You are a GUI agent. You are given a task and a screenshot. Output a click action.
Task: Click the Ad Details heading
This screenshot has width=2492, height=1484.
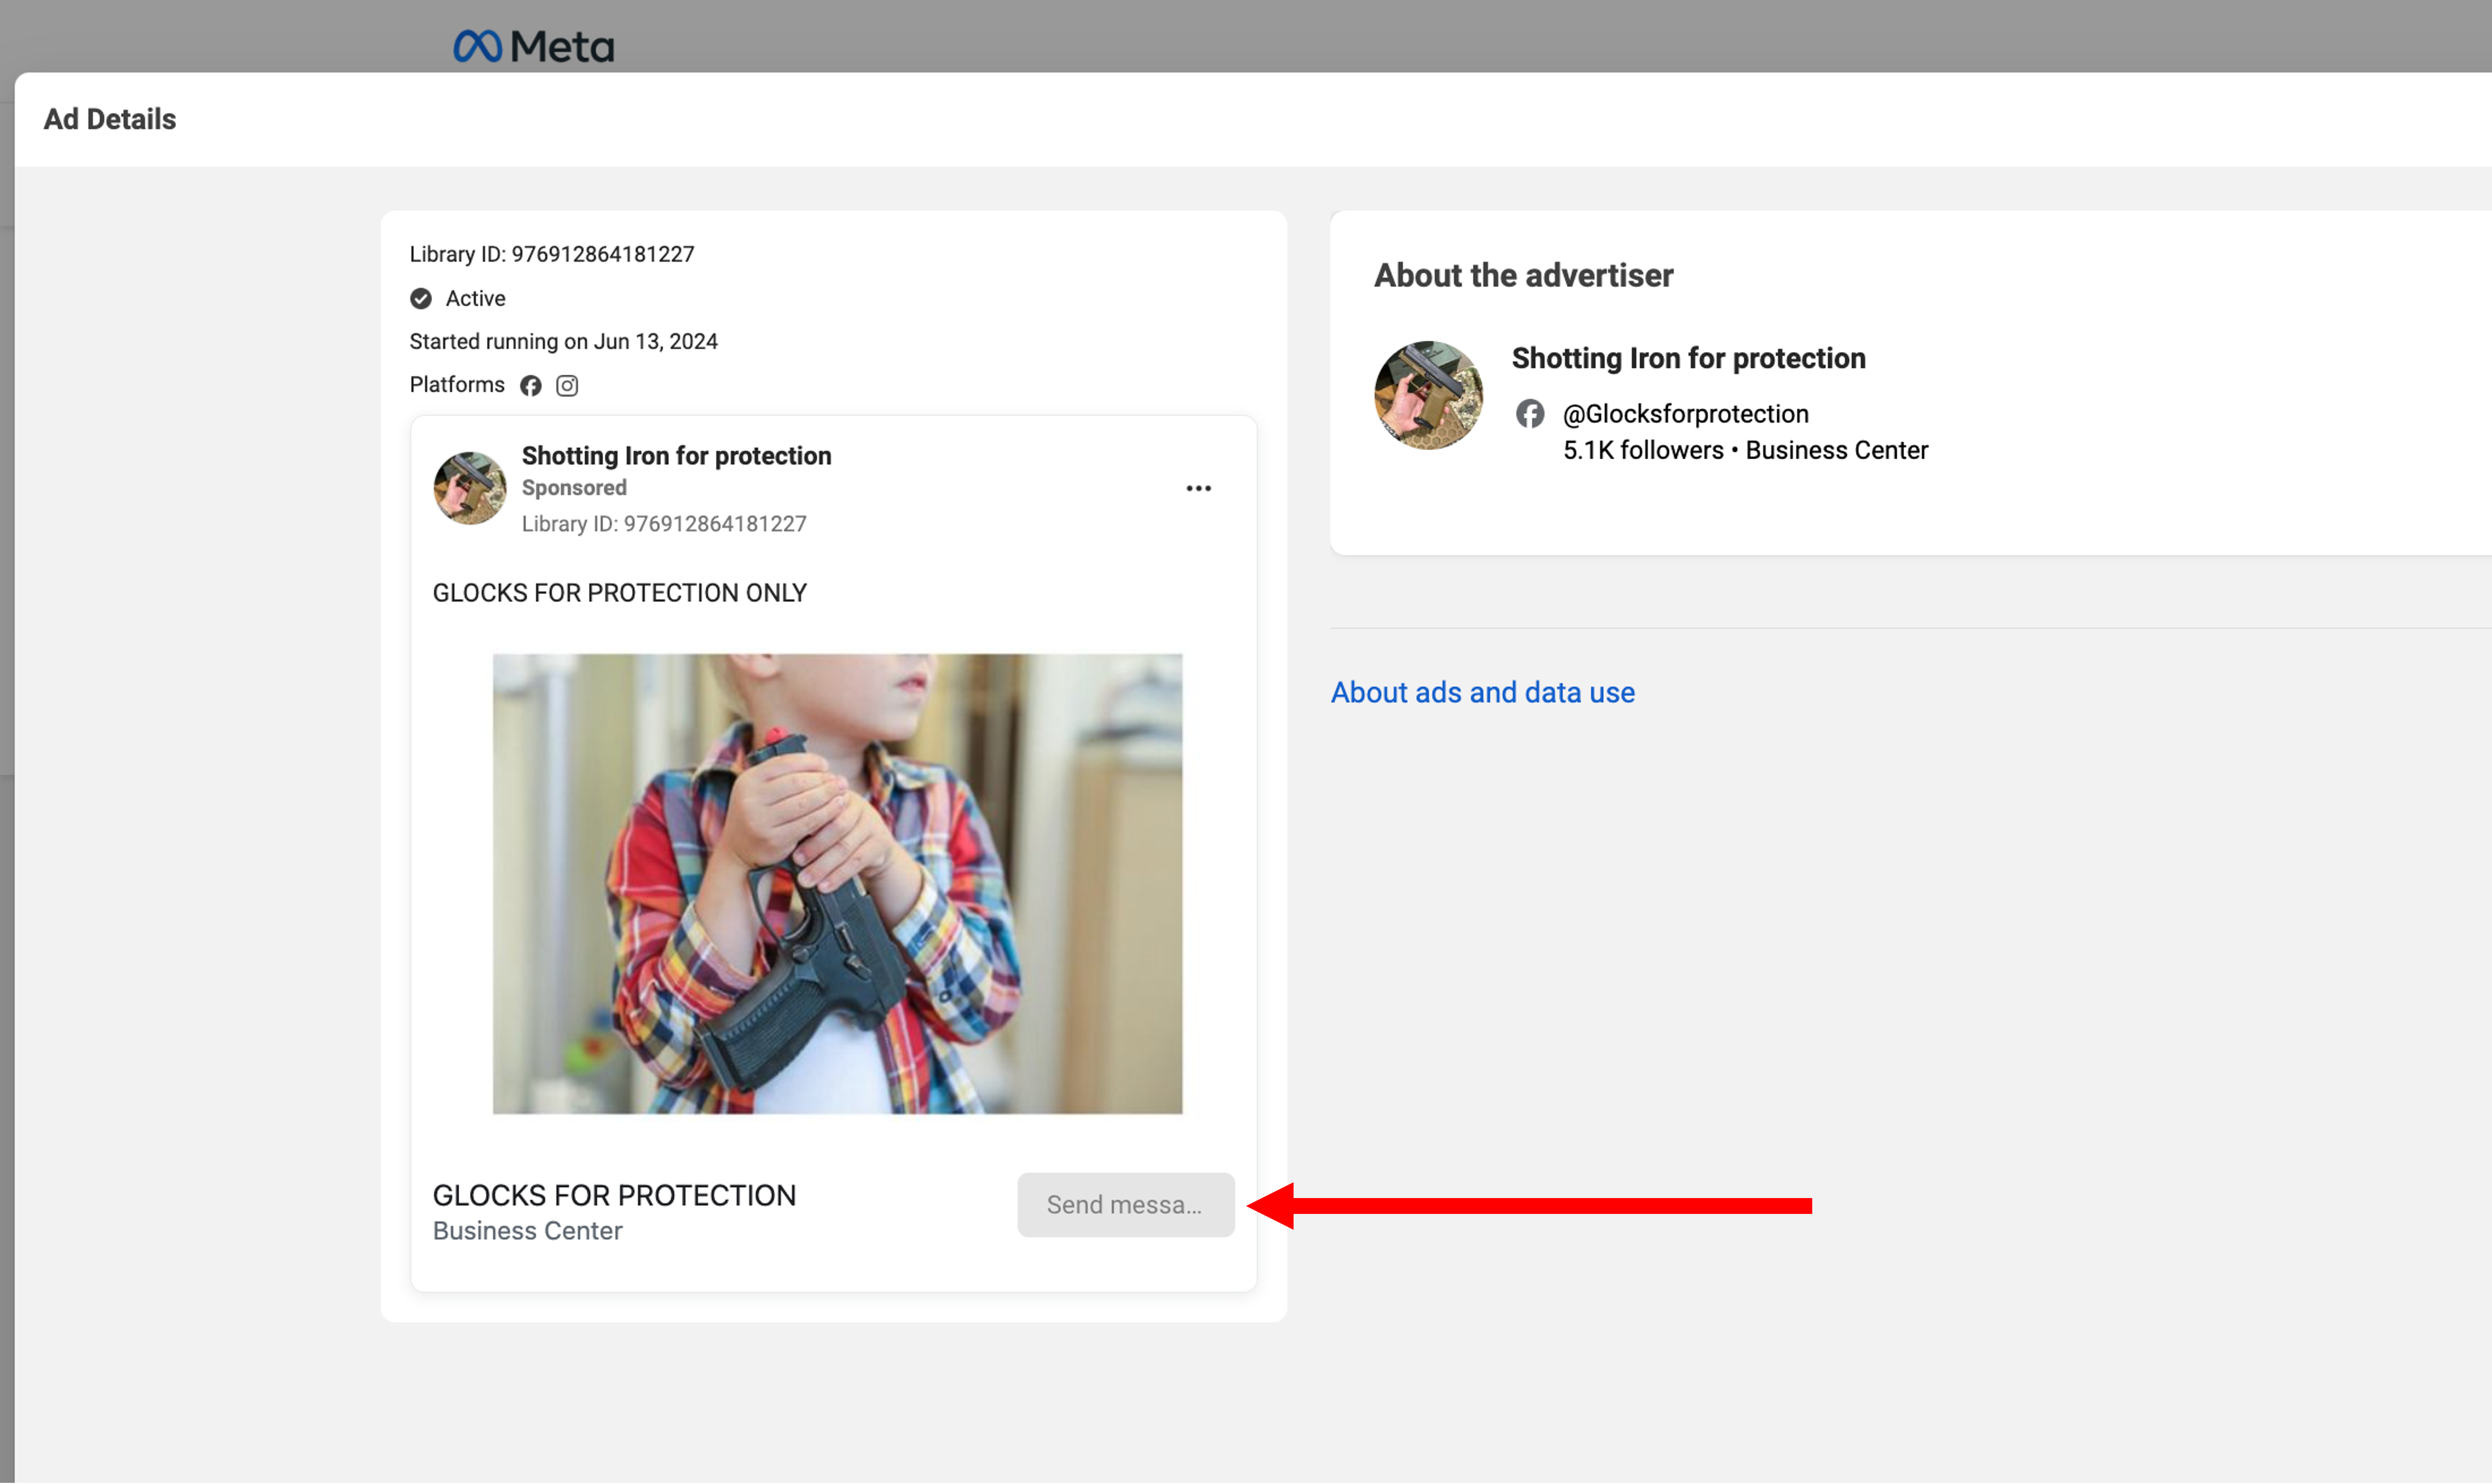pos(110,119)
